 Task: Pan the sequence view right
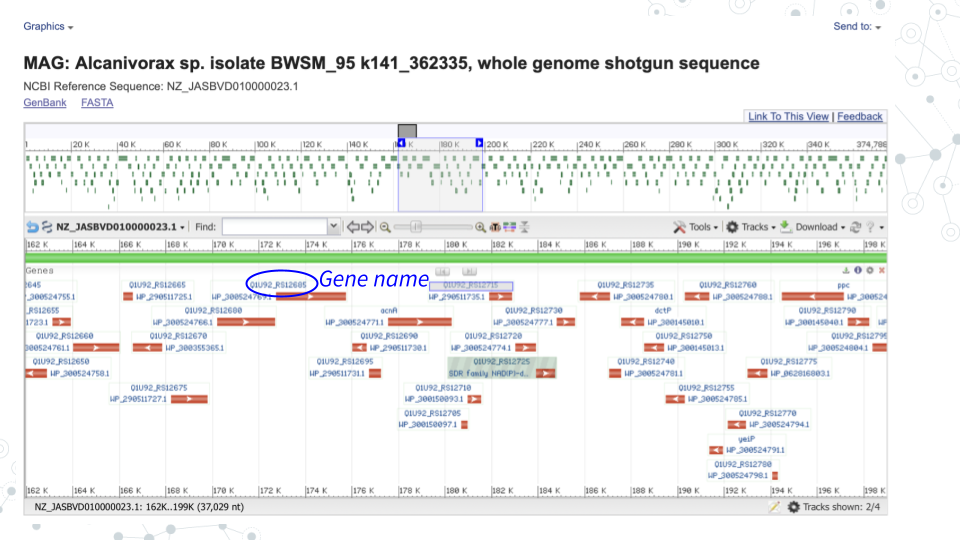coord(367,227)
